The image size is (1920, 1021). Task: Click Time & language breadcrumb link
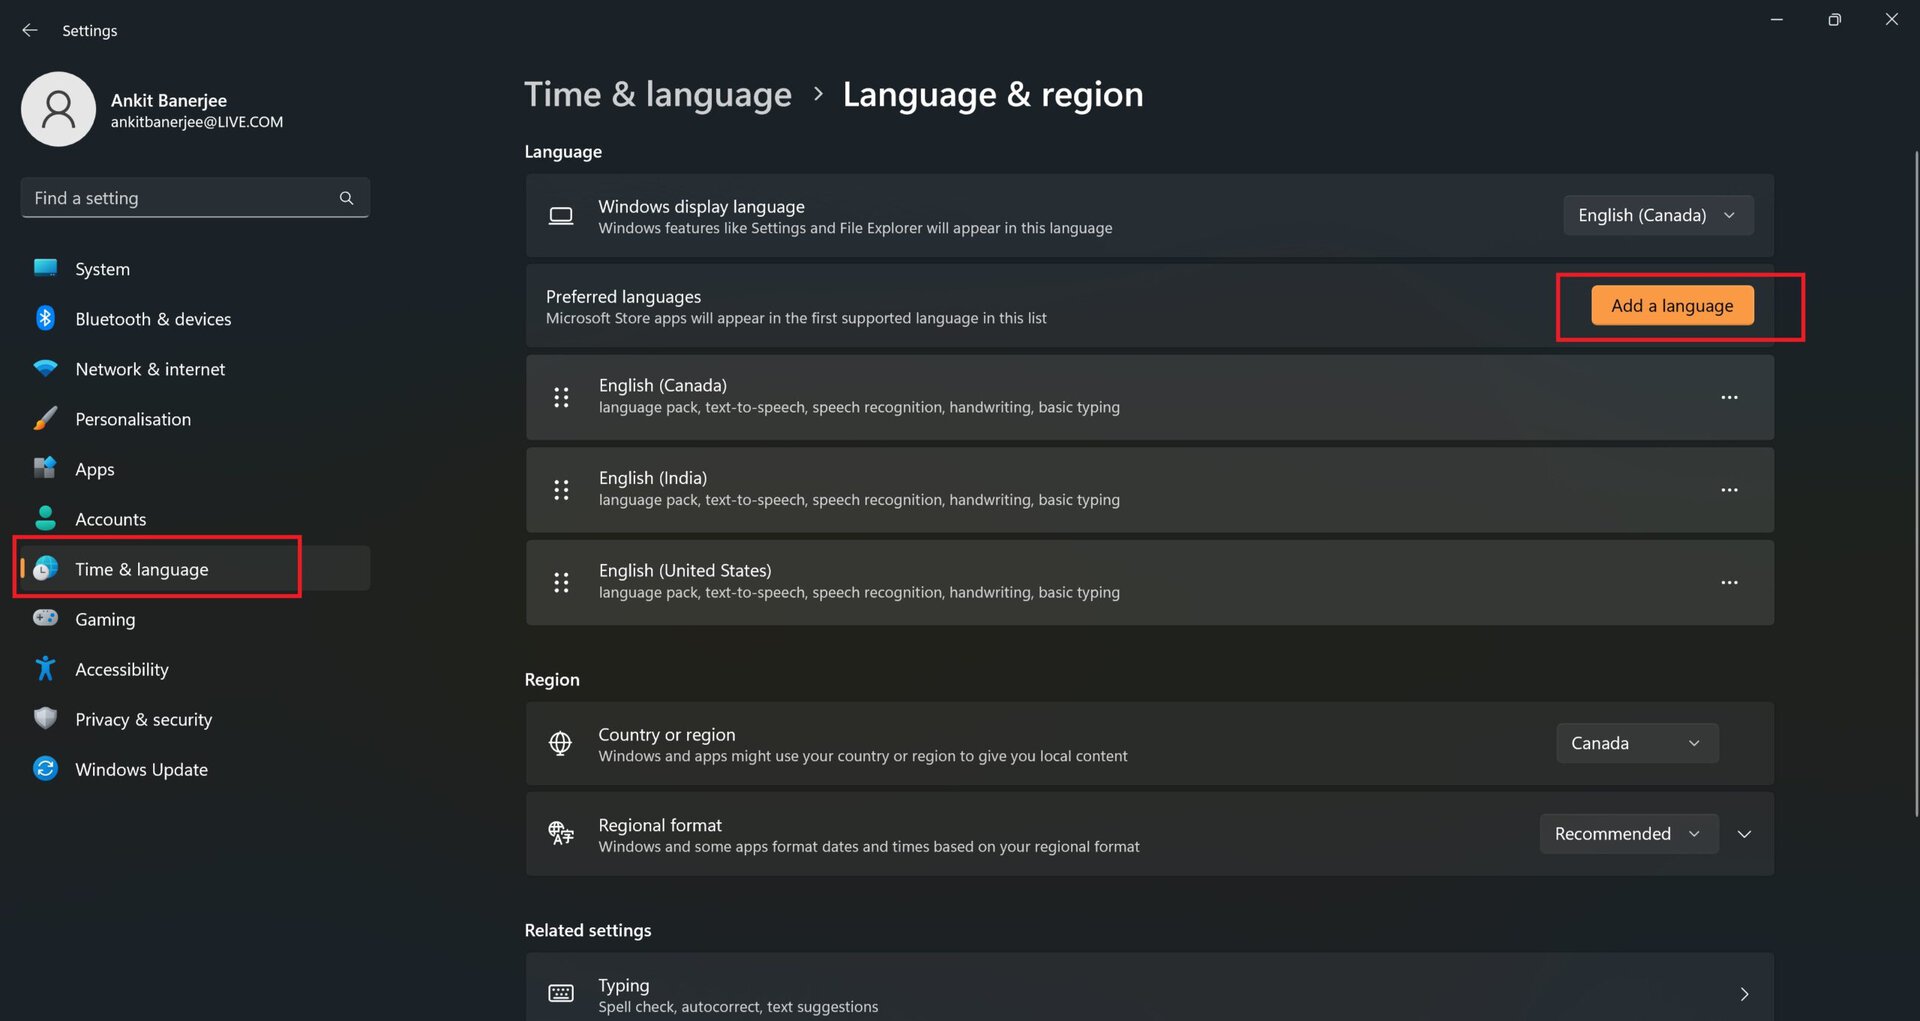pyautogui.click(x=658, y=94)
